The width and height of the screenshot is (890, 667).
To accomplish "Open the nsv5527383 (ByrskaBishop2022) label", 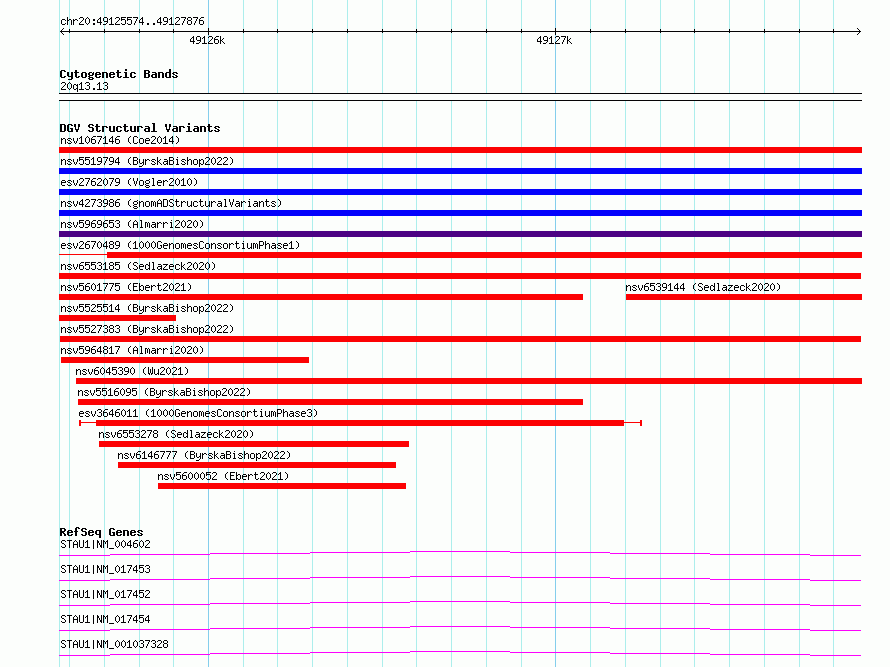I will [x=147, y=329].
